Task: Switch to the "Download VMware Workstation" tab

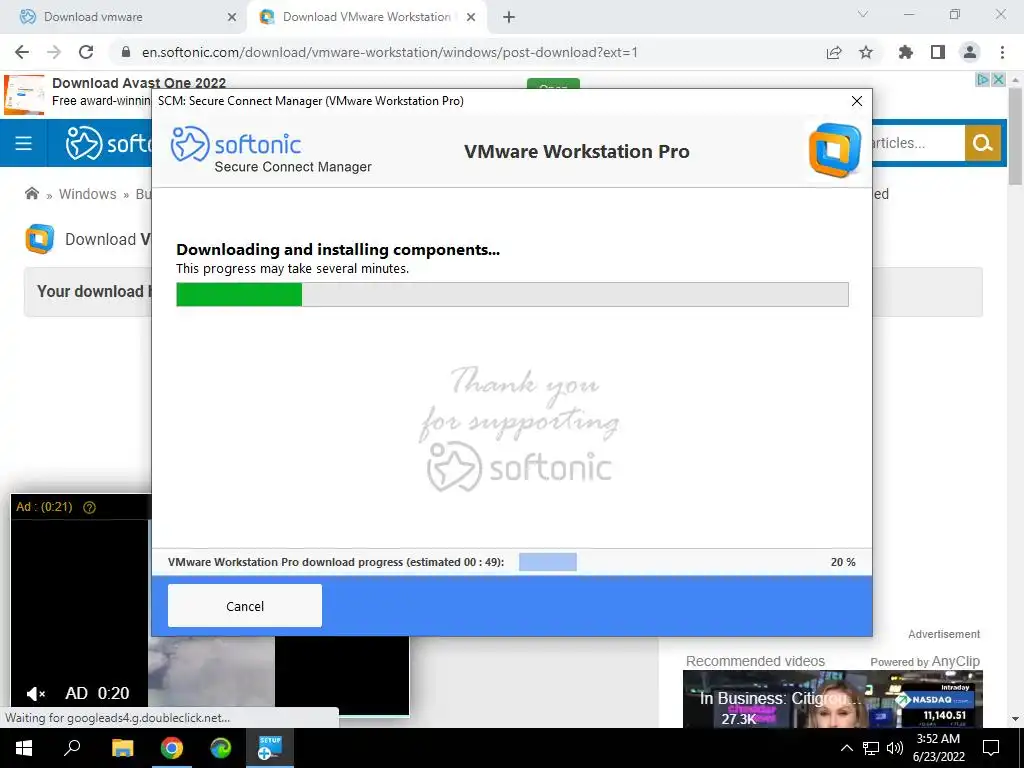Action: (x=366, y=17)
